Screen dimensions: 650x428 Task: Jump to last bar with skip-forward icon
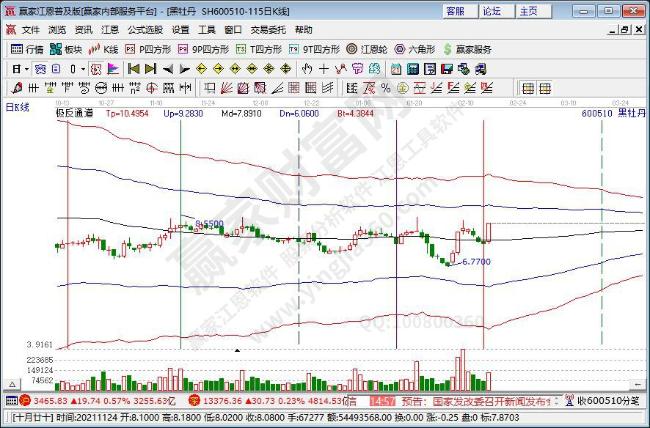pyautogui.click(x=150, y=69)
